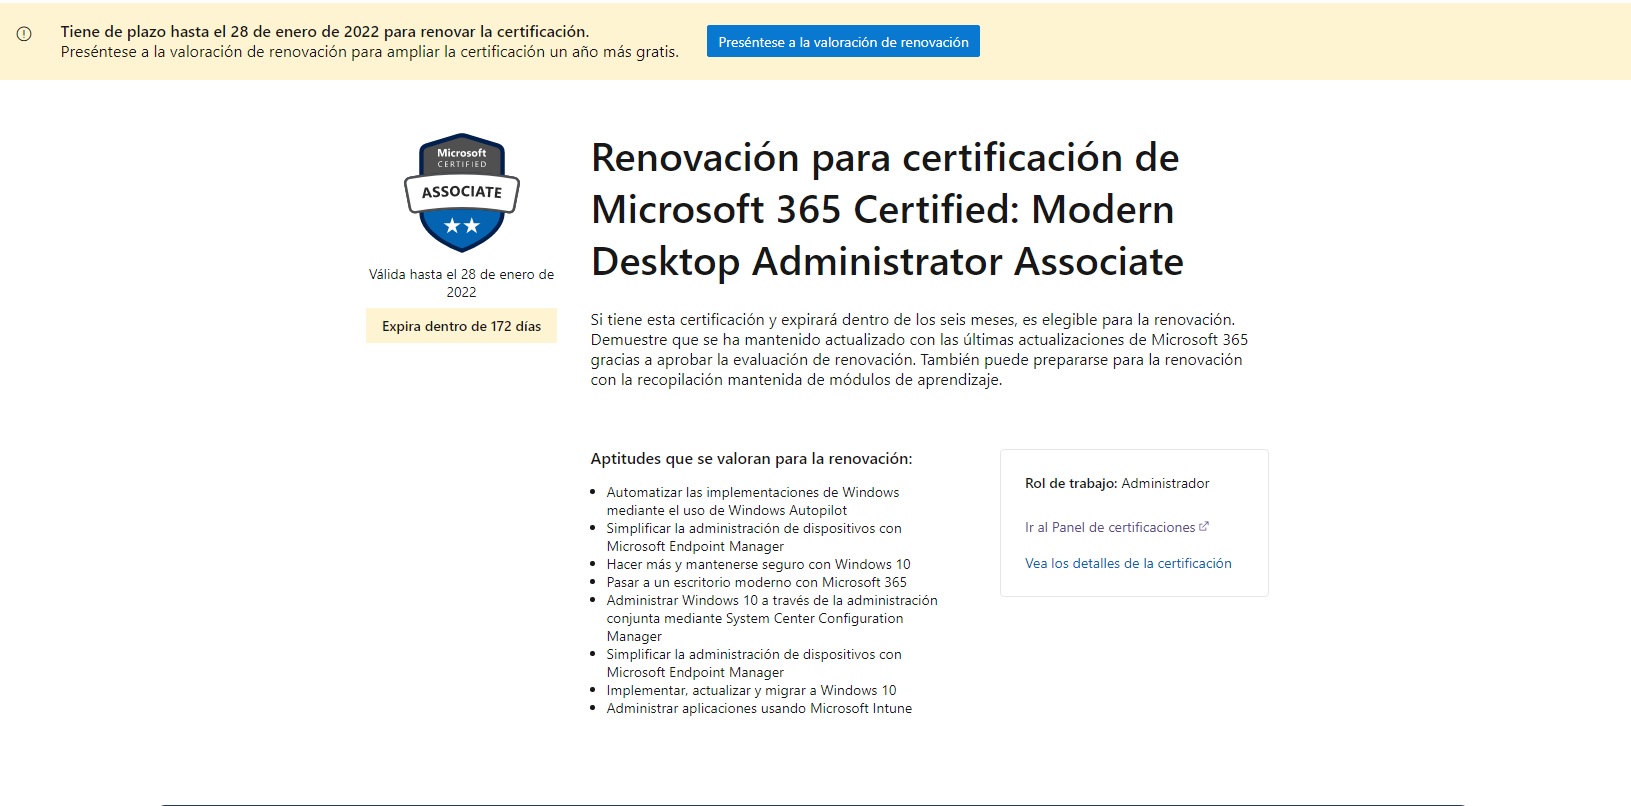Click 'Rol de trabajo: Administrador' text
The height and width of the screenshot is (806, 1631).
[x=1117, y=483]
